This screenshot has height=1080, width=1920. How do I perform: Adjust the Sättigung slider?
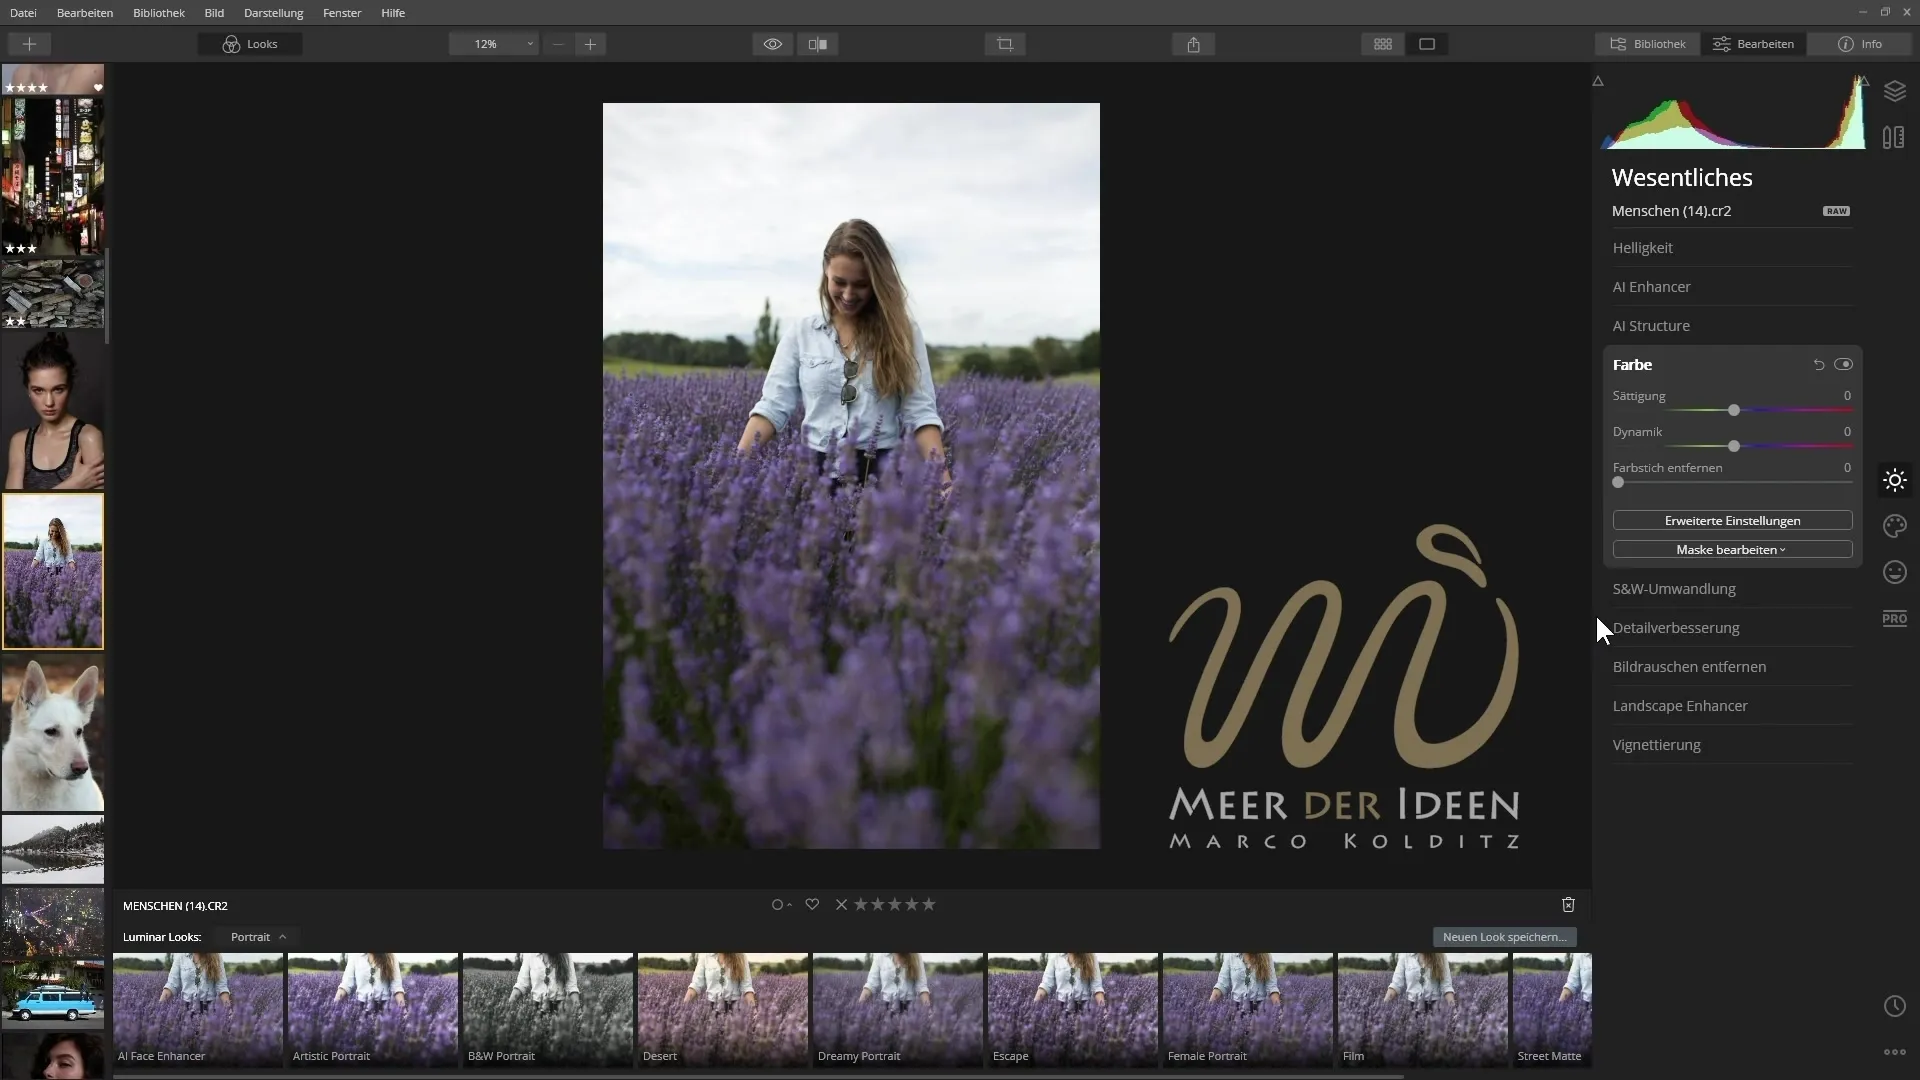pyautogui.click(x=1733, y=410)
